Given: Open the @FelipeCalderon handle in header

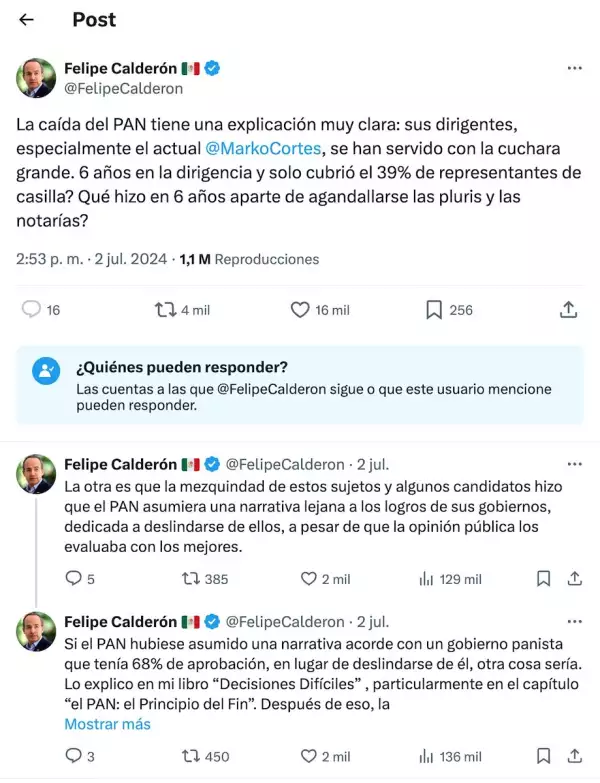Looking at the screenshot, I should point(123,88).
